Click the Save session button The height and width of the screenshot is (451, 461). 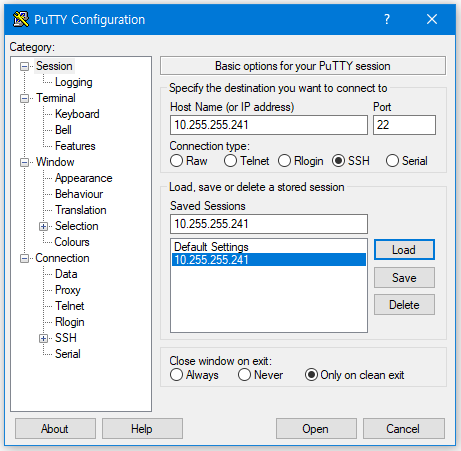click(404, 277)
